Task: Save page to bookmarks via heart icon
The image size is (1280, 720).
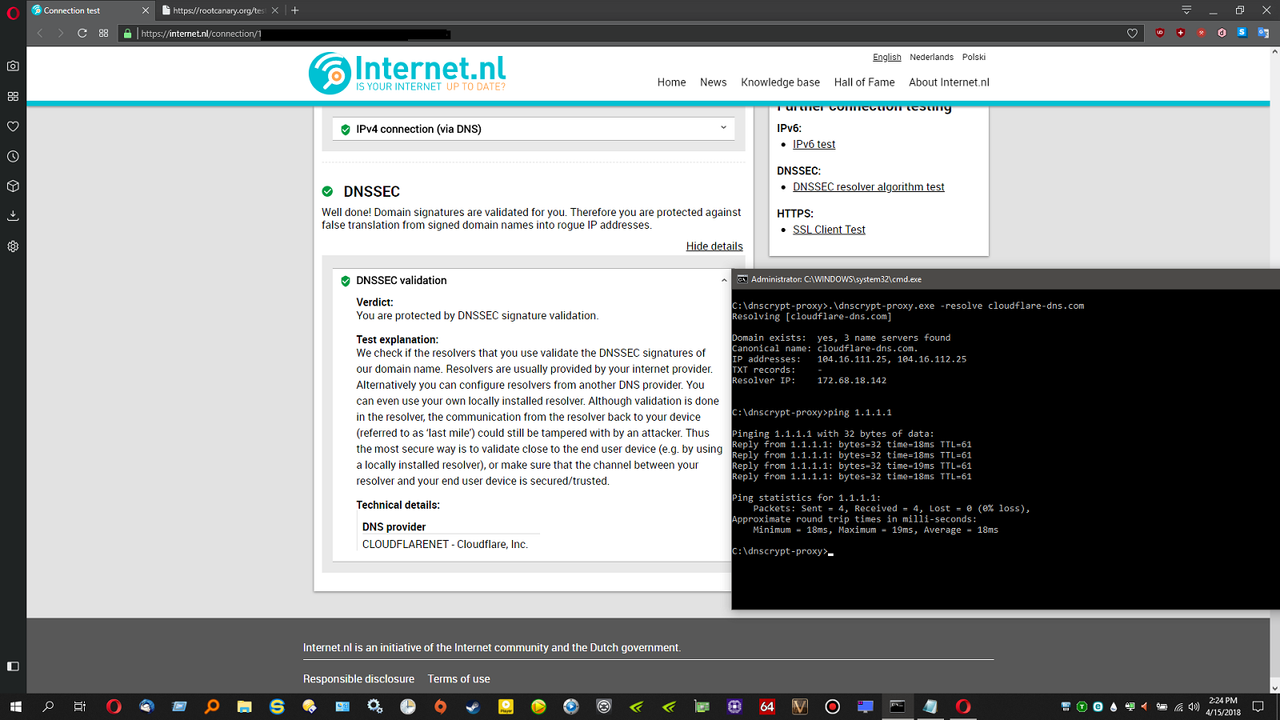Action: [x=1132, y=32]
